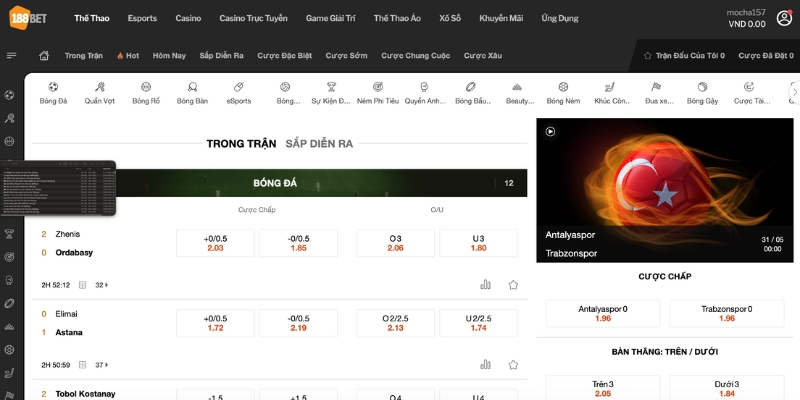Switch to the Trong Trận heading tab
This screenshot has width=800, height=400.
click(x=241, y=144)
